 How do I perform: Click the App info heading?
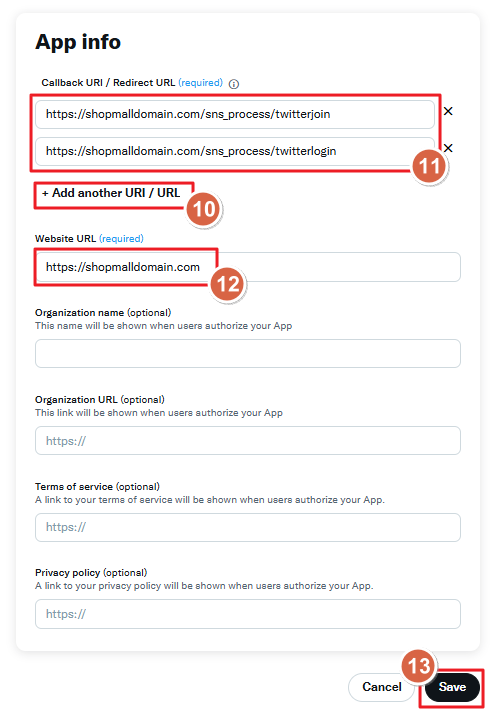coord(78,42)
